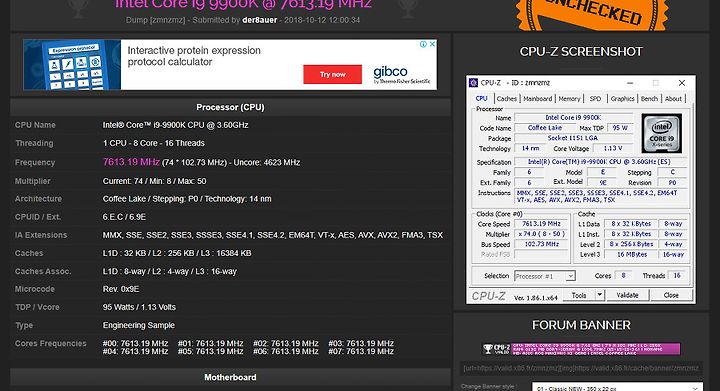Click the Code Name field Coffee Lake in CPU-Z

(x=545, y=128)
